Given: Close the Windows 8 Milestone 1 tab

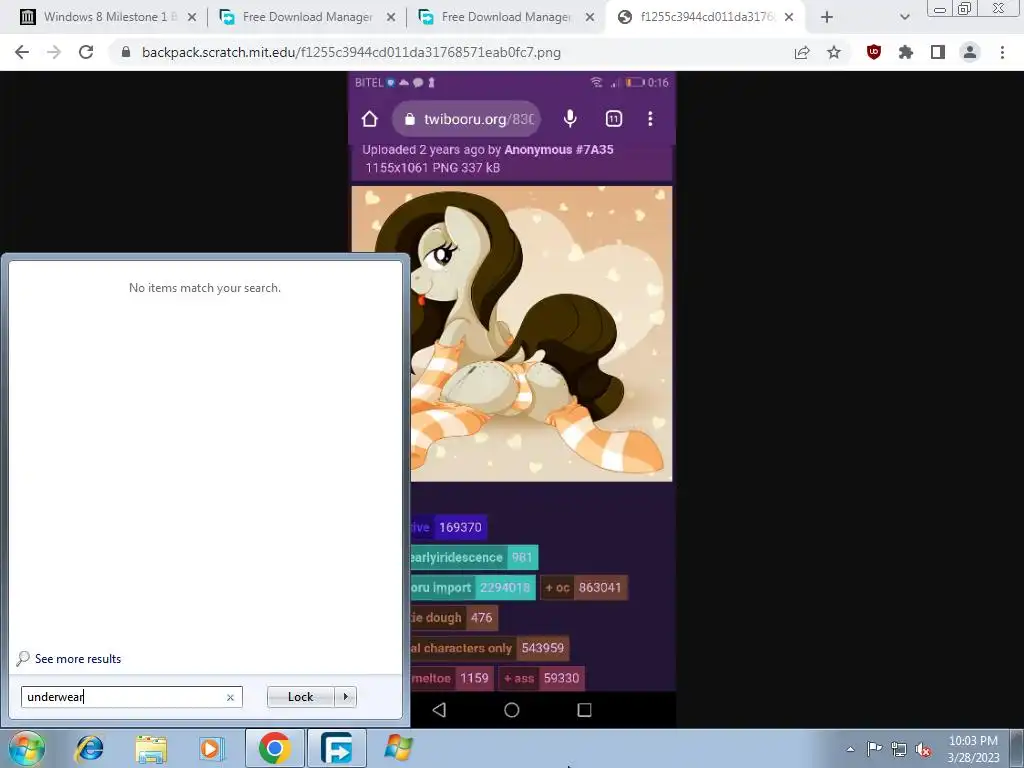Looking at the screenshot, I should [x=192, y=17].
